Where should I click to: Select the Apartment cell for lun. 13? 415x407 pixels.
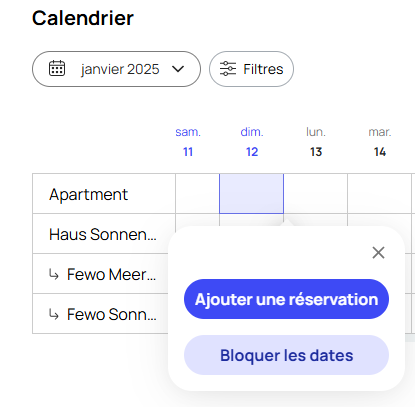point(316,193)
